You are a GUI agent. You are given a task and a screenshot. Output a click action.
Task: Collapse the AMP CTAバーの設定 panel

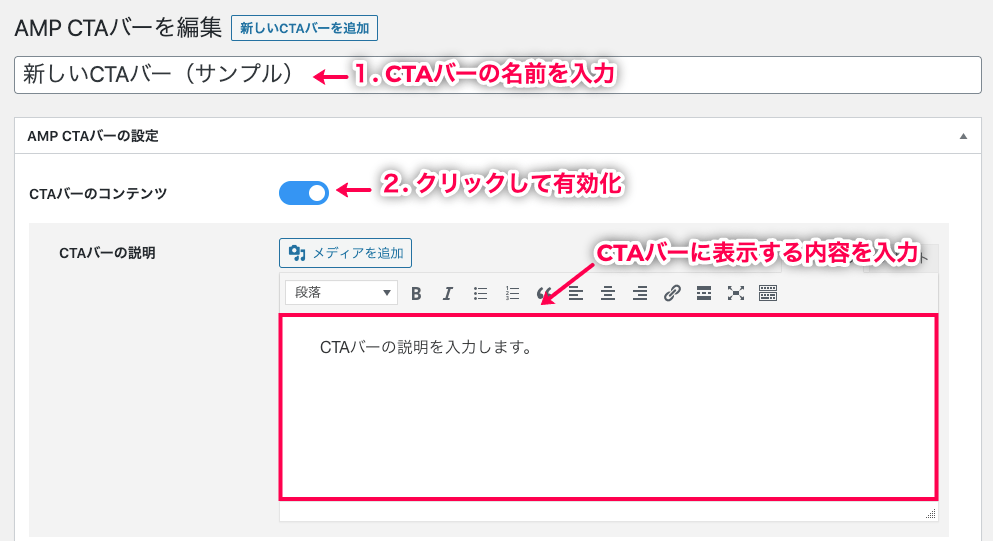tap(963, 136)
